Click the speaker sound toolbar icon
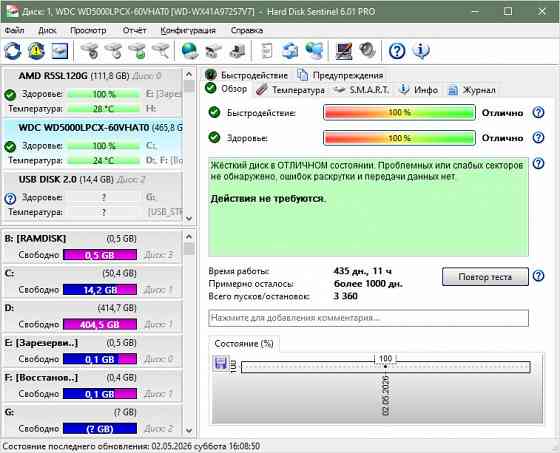 367,50
